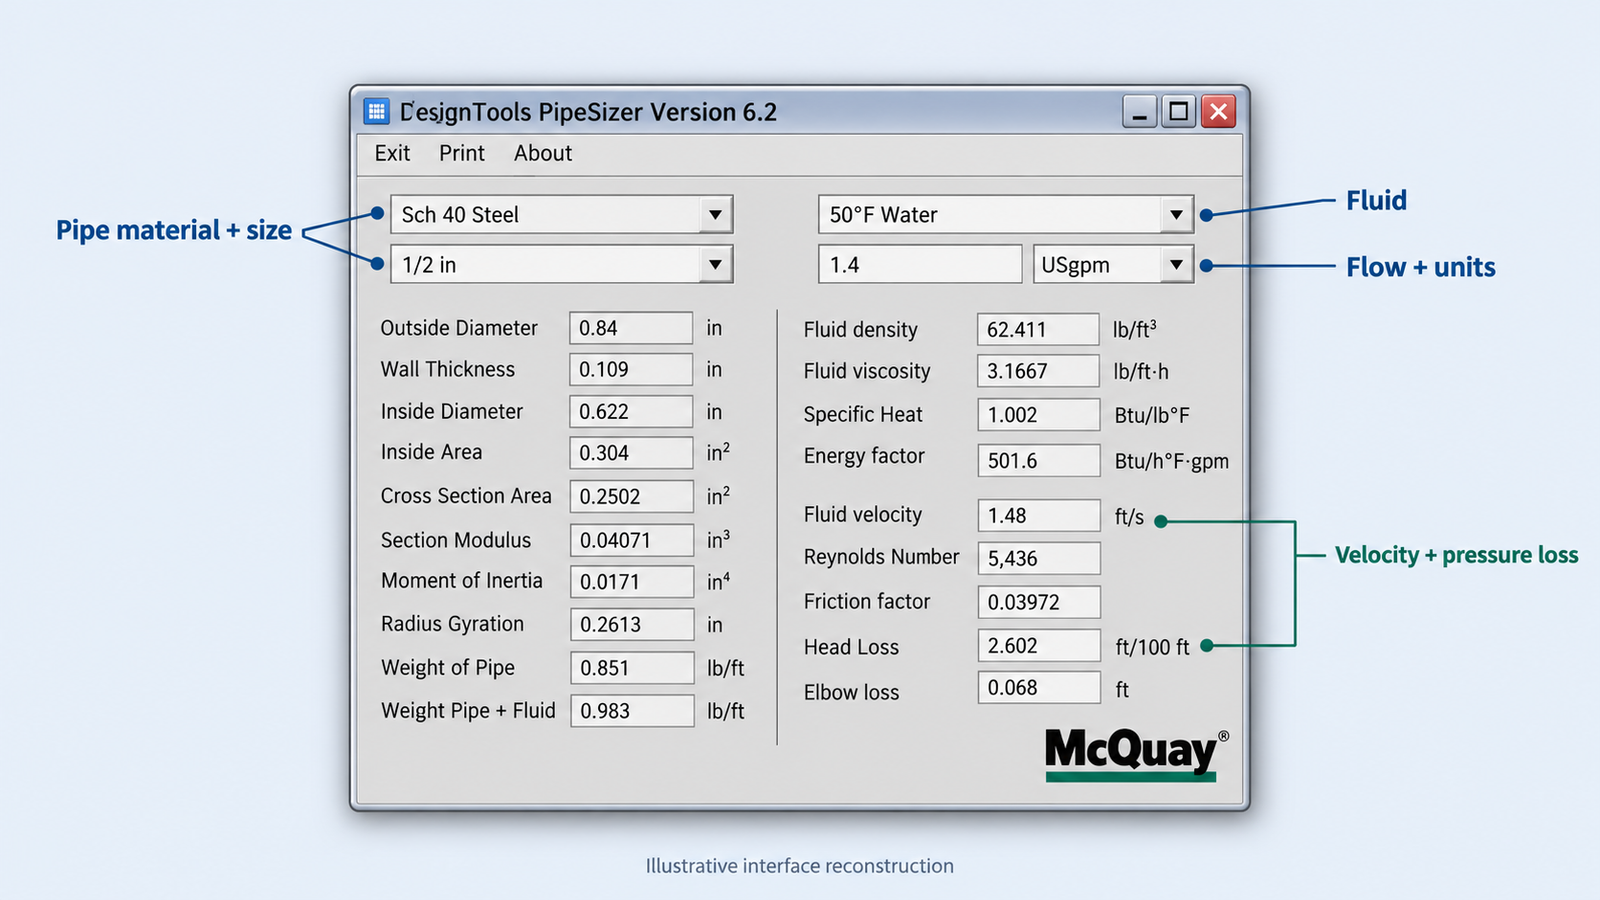Click the Elbow loss label
Image resolution: width=1600 pixels, height=900 pixels.
click(851, 692)
